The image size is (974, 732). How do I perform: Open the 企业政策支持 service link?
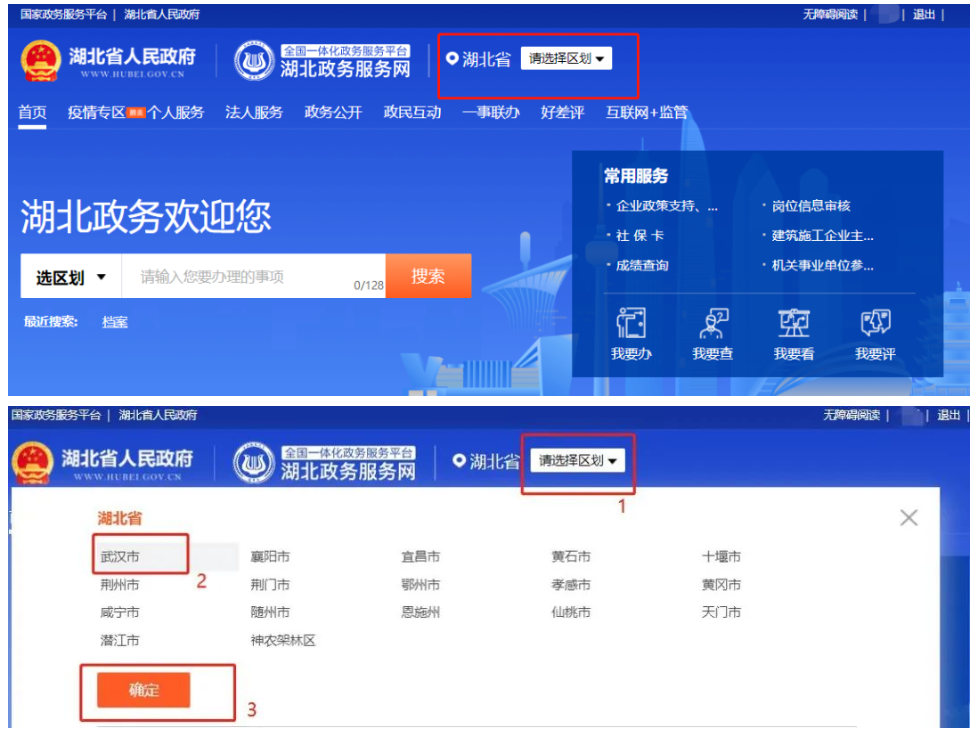[667, 206]
